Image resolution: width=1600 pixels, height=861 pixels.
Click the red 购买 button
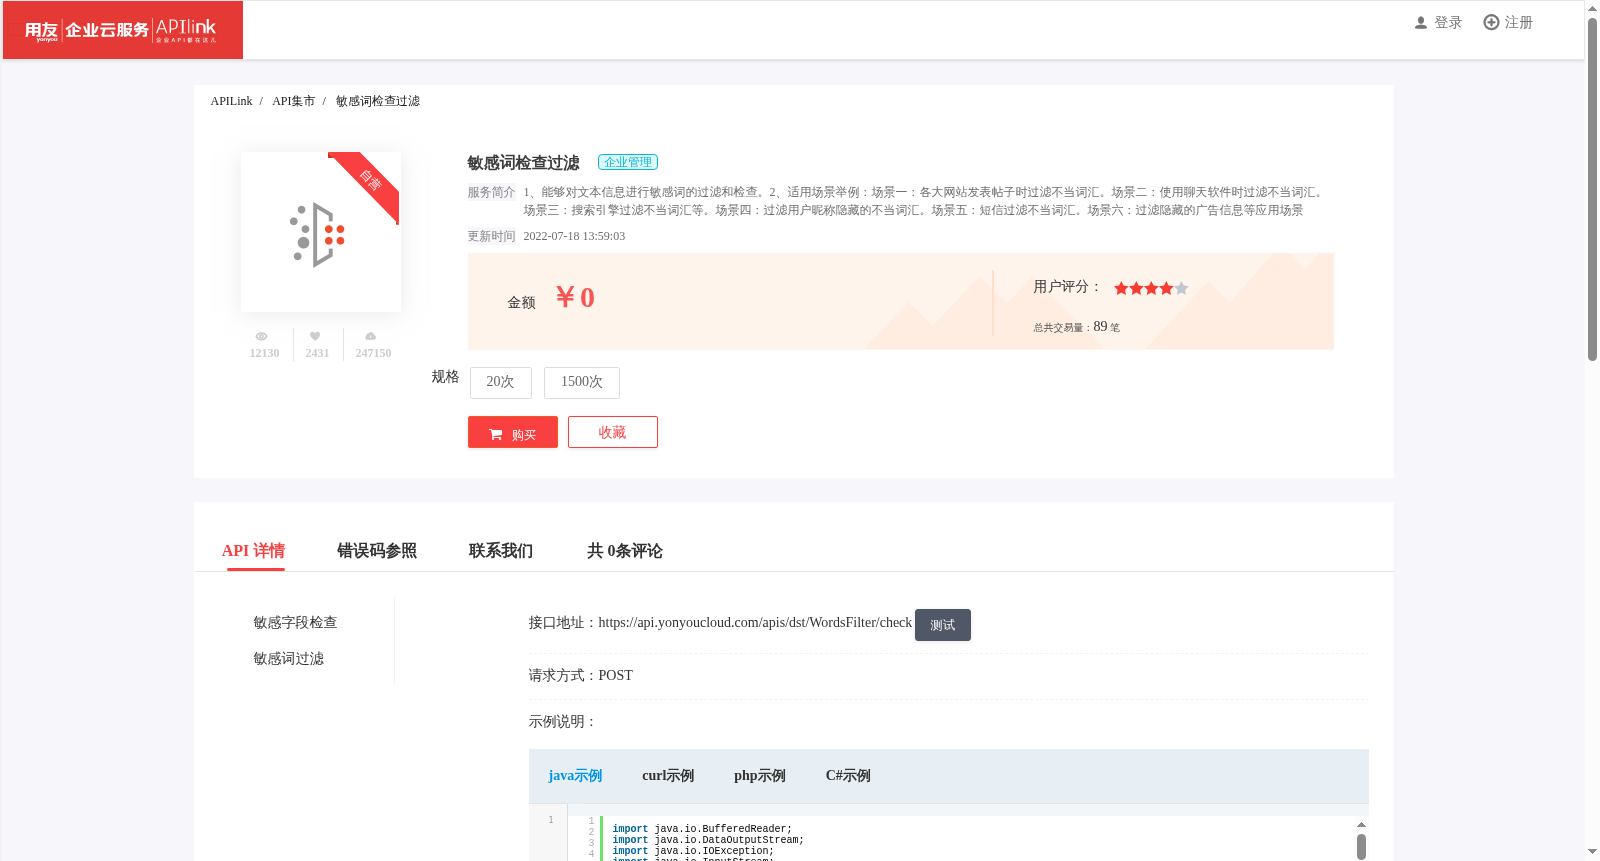point(513,432)
